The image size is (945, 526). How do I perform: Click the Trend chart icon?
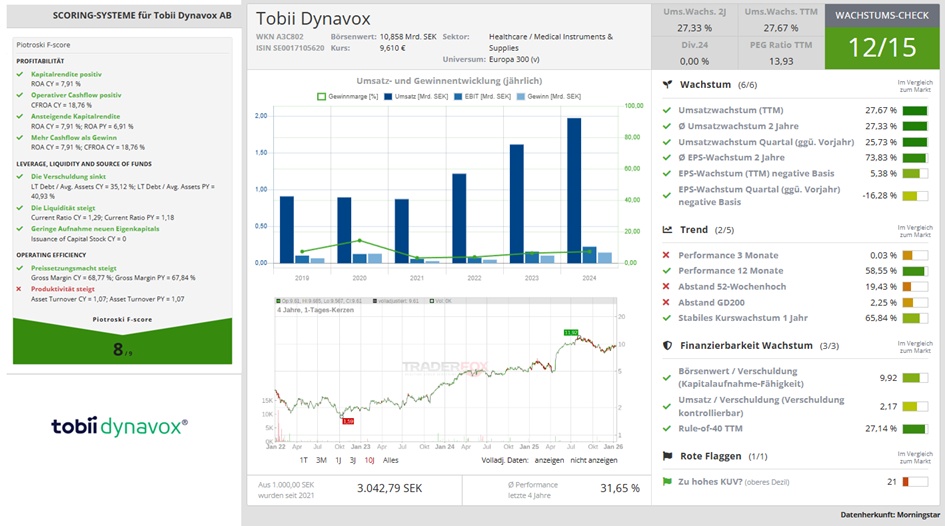tap(667, 230)
